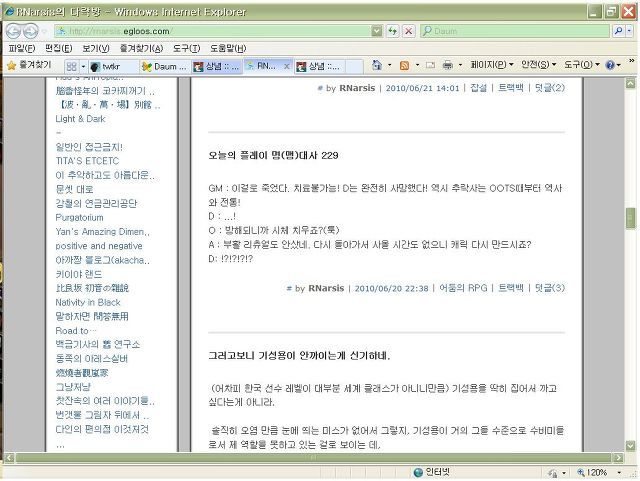Open the 파일(F) menu

[x=22, y=48]
